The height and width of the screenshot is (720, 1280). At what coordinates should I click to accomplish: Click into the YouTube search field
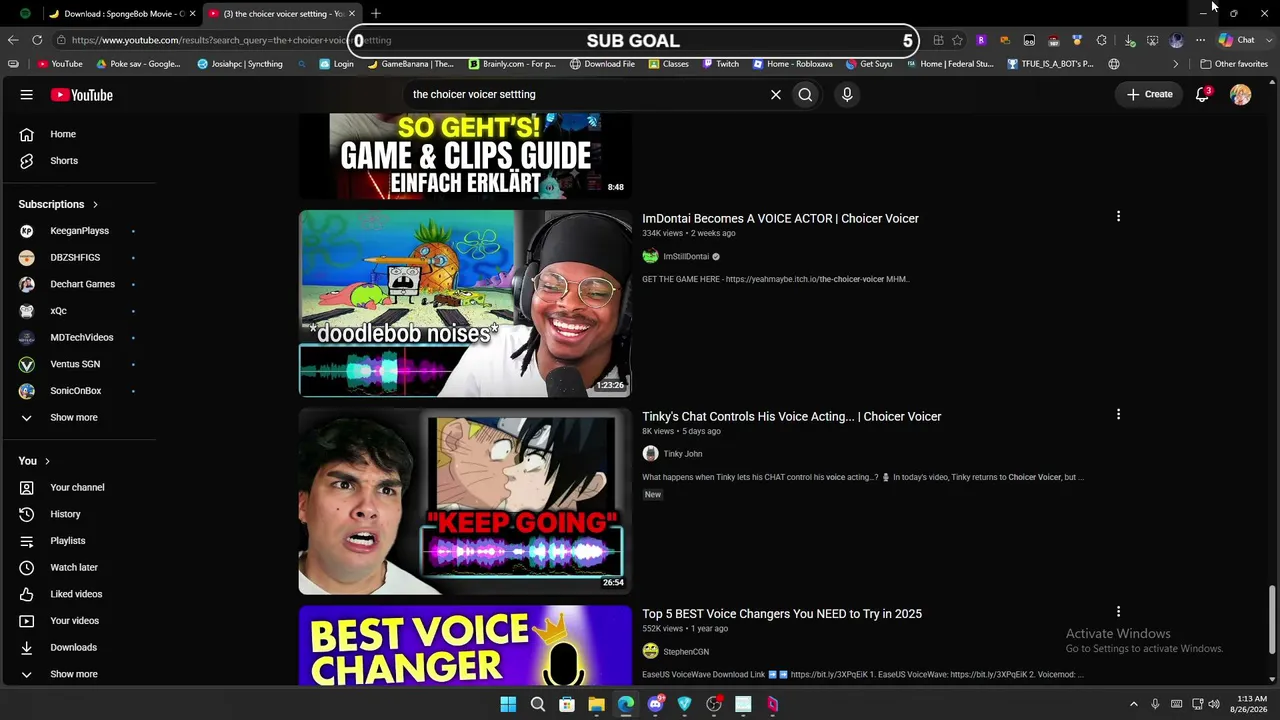pos(585,94)
